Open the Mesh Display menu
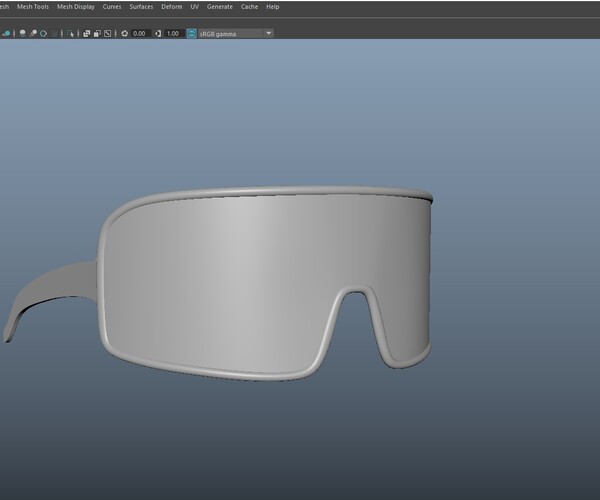Viewport: 600px width, 500px height. click(76, 7)
